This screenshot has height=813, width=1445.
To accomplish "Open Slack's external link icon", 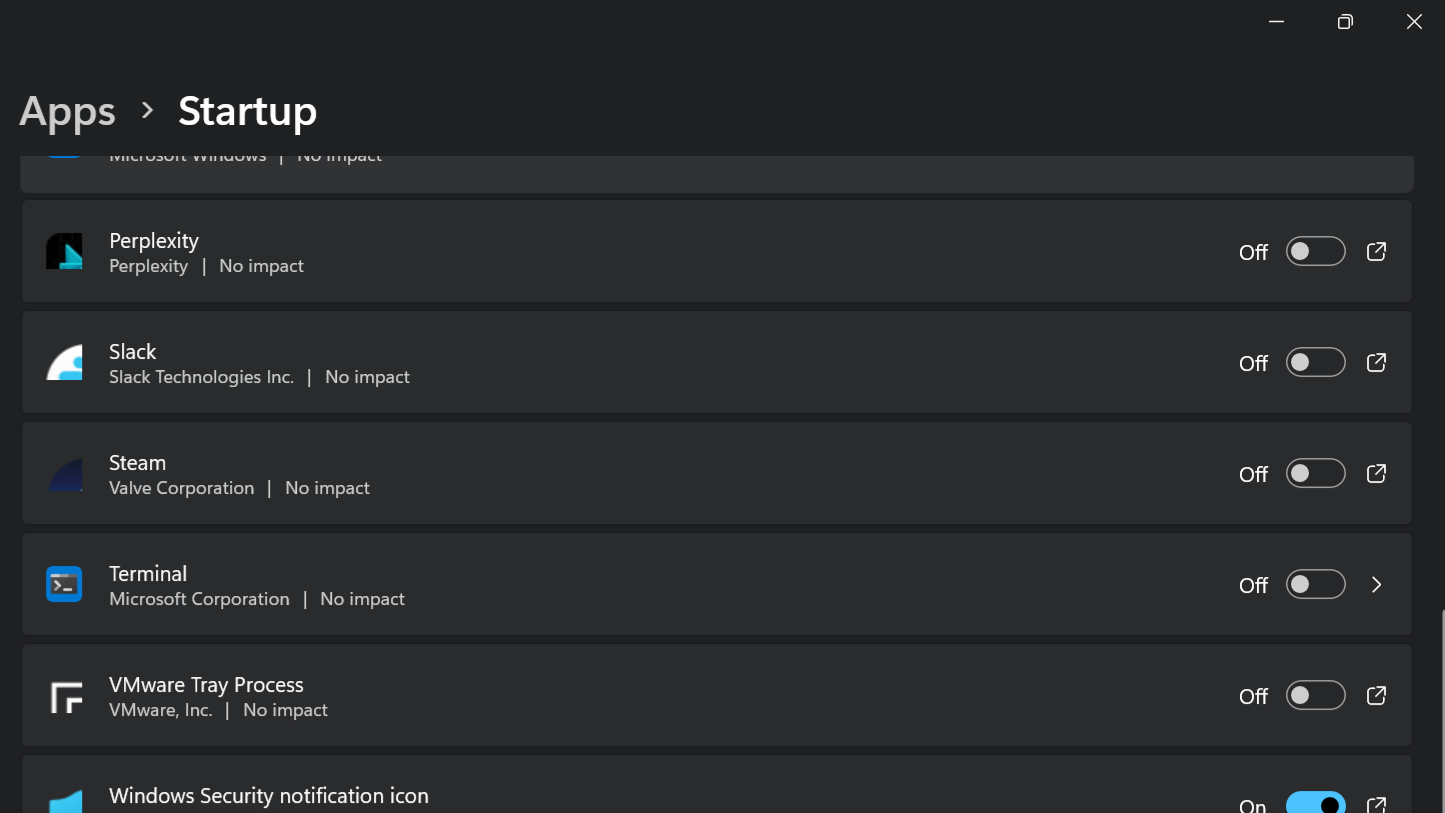I will click(x=1376, y=362).
